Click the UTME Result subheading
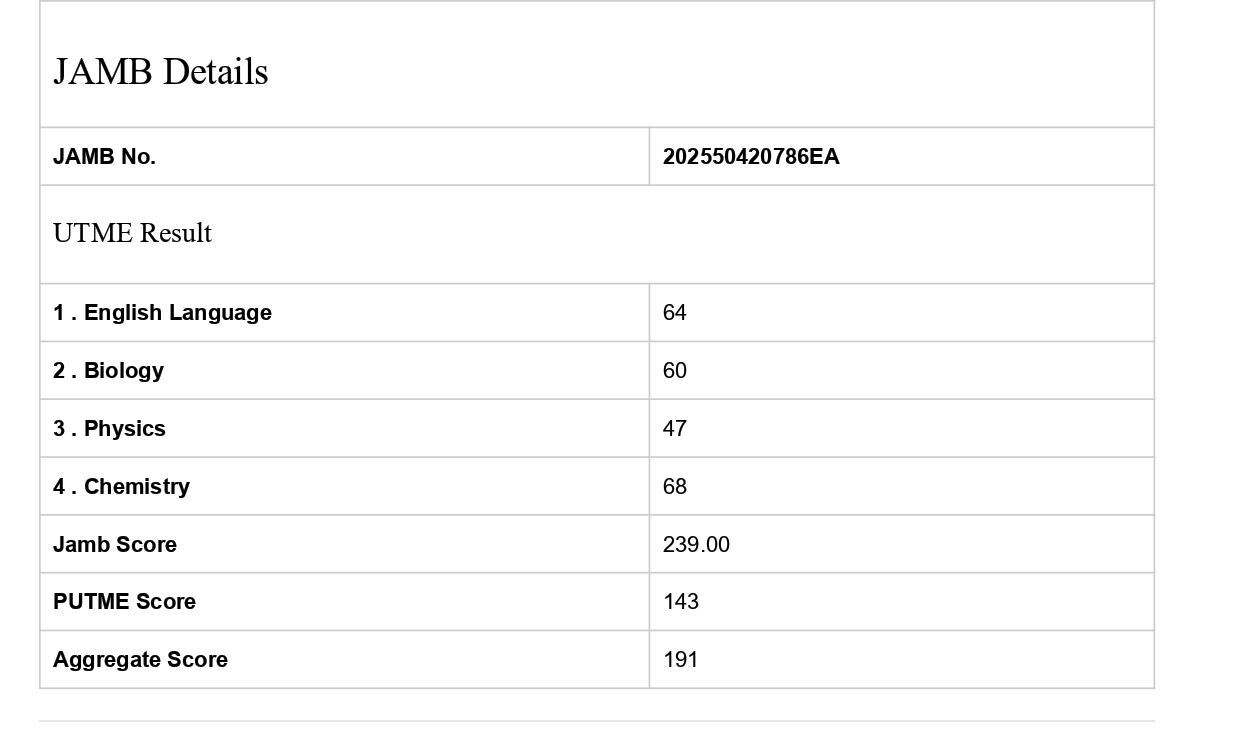The image size is (1240, 734). (132, 233)
